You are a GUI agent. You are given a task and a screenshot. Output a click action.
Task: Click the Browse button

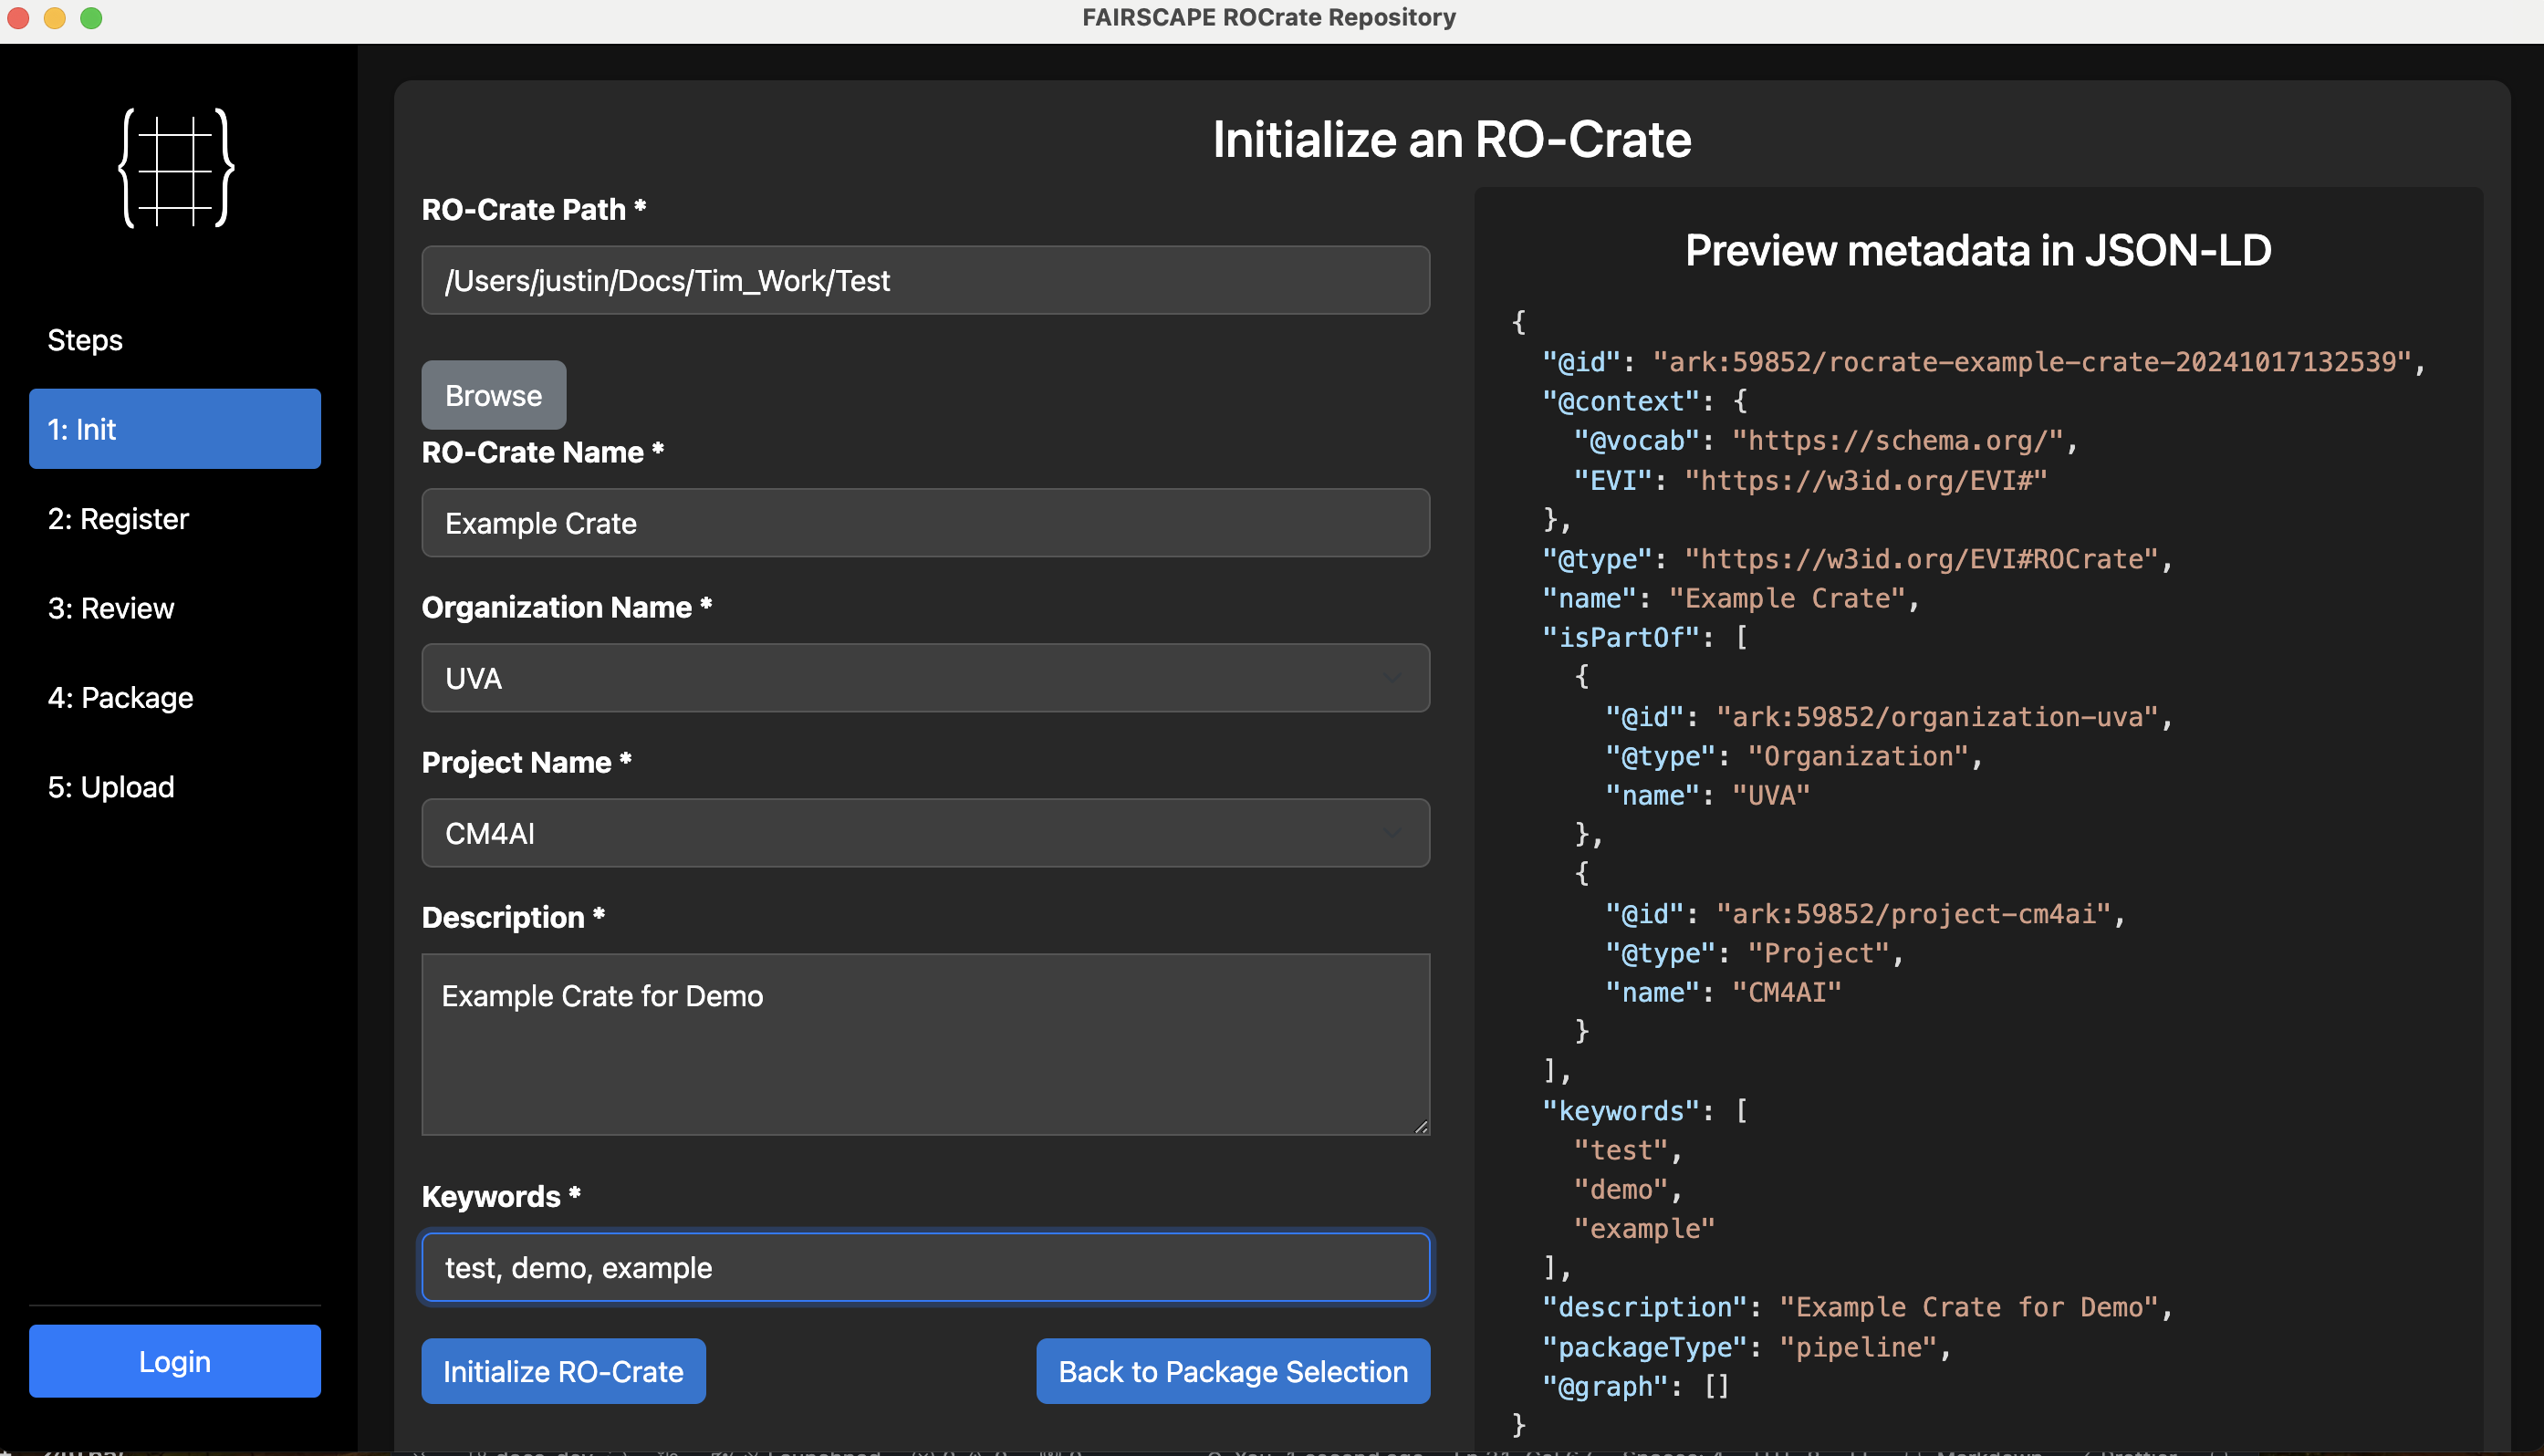click(x=494, y=395)
